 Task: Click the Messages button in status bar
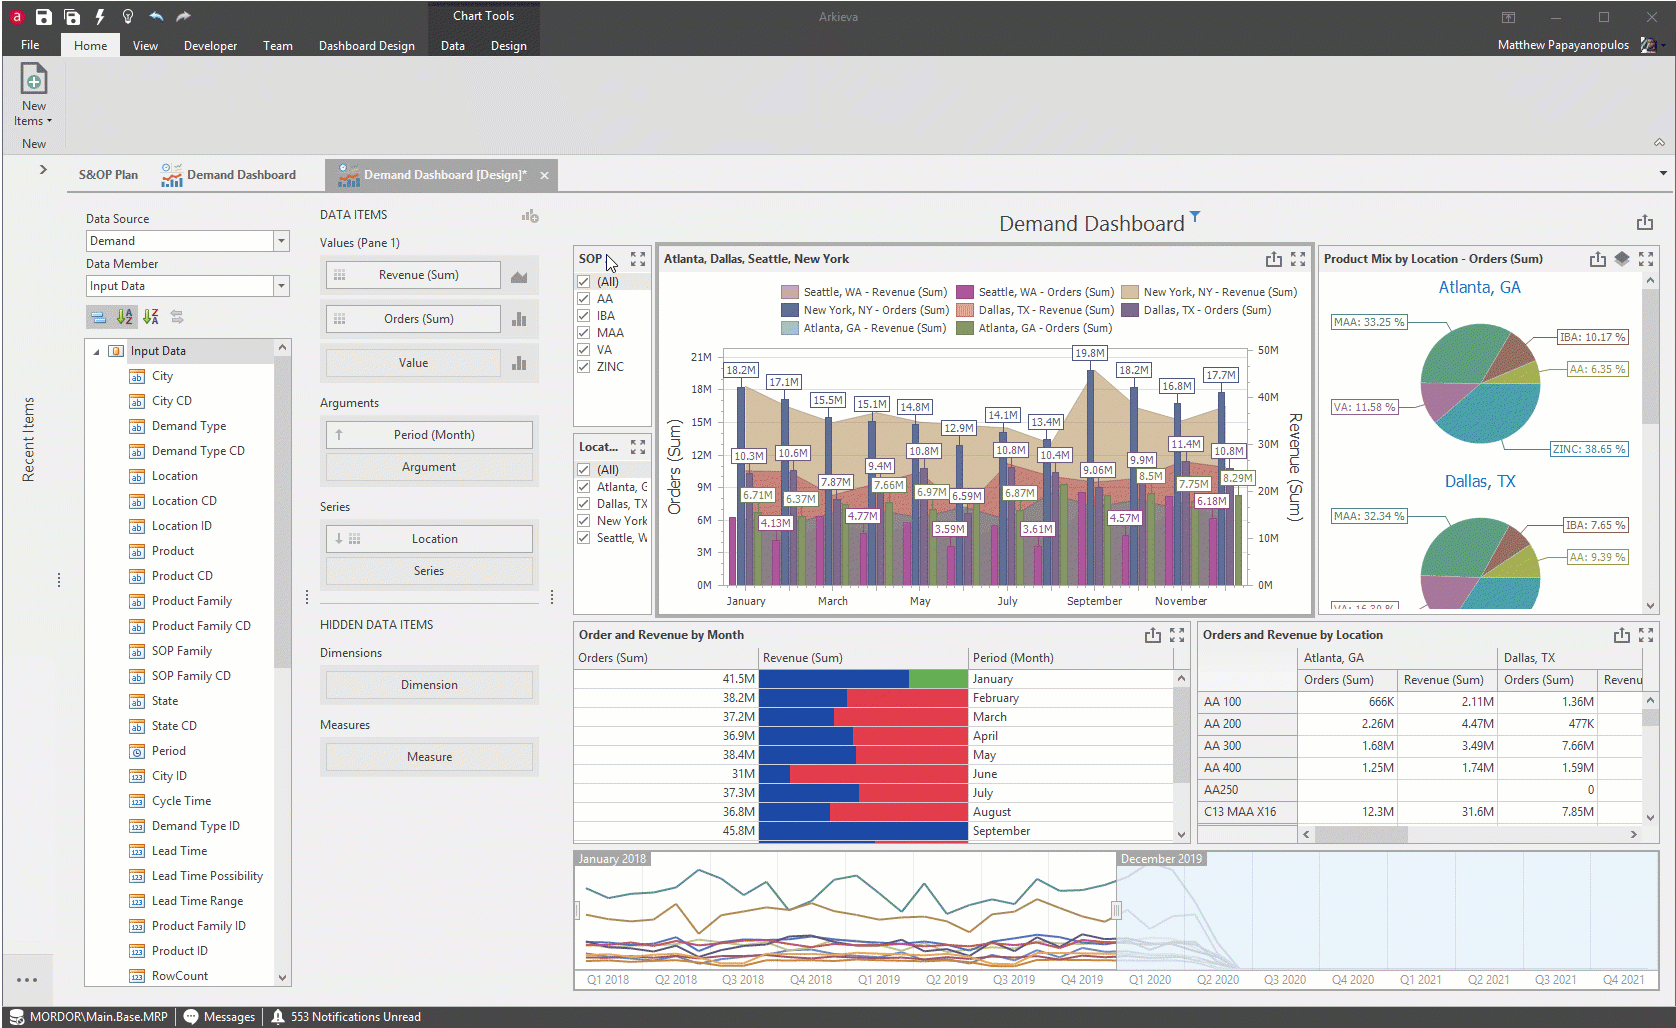point(219,1017)
